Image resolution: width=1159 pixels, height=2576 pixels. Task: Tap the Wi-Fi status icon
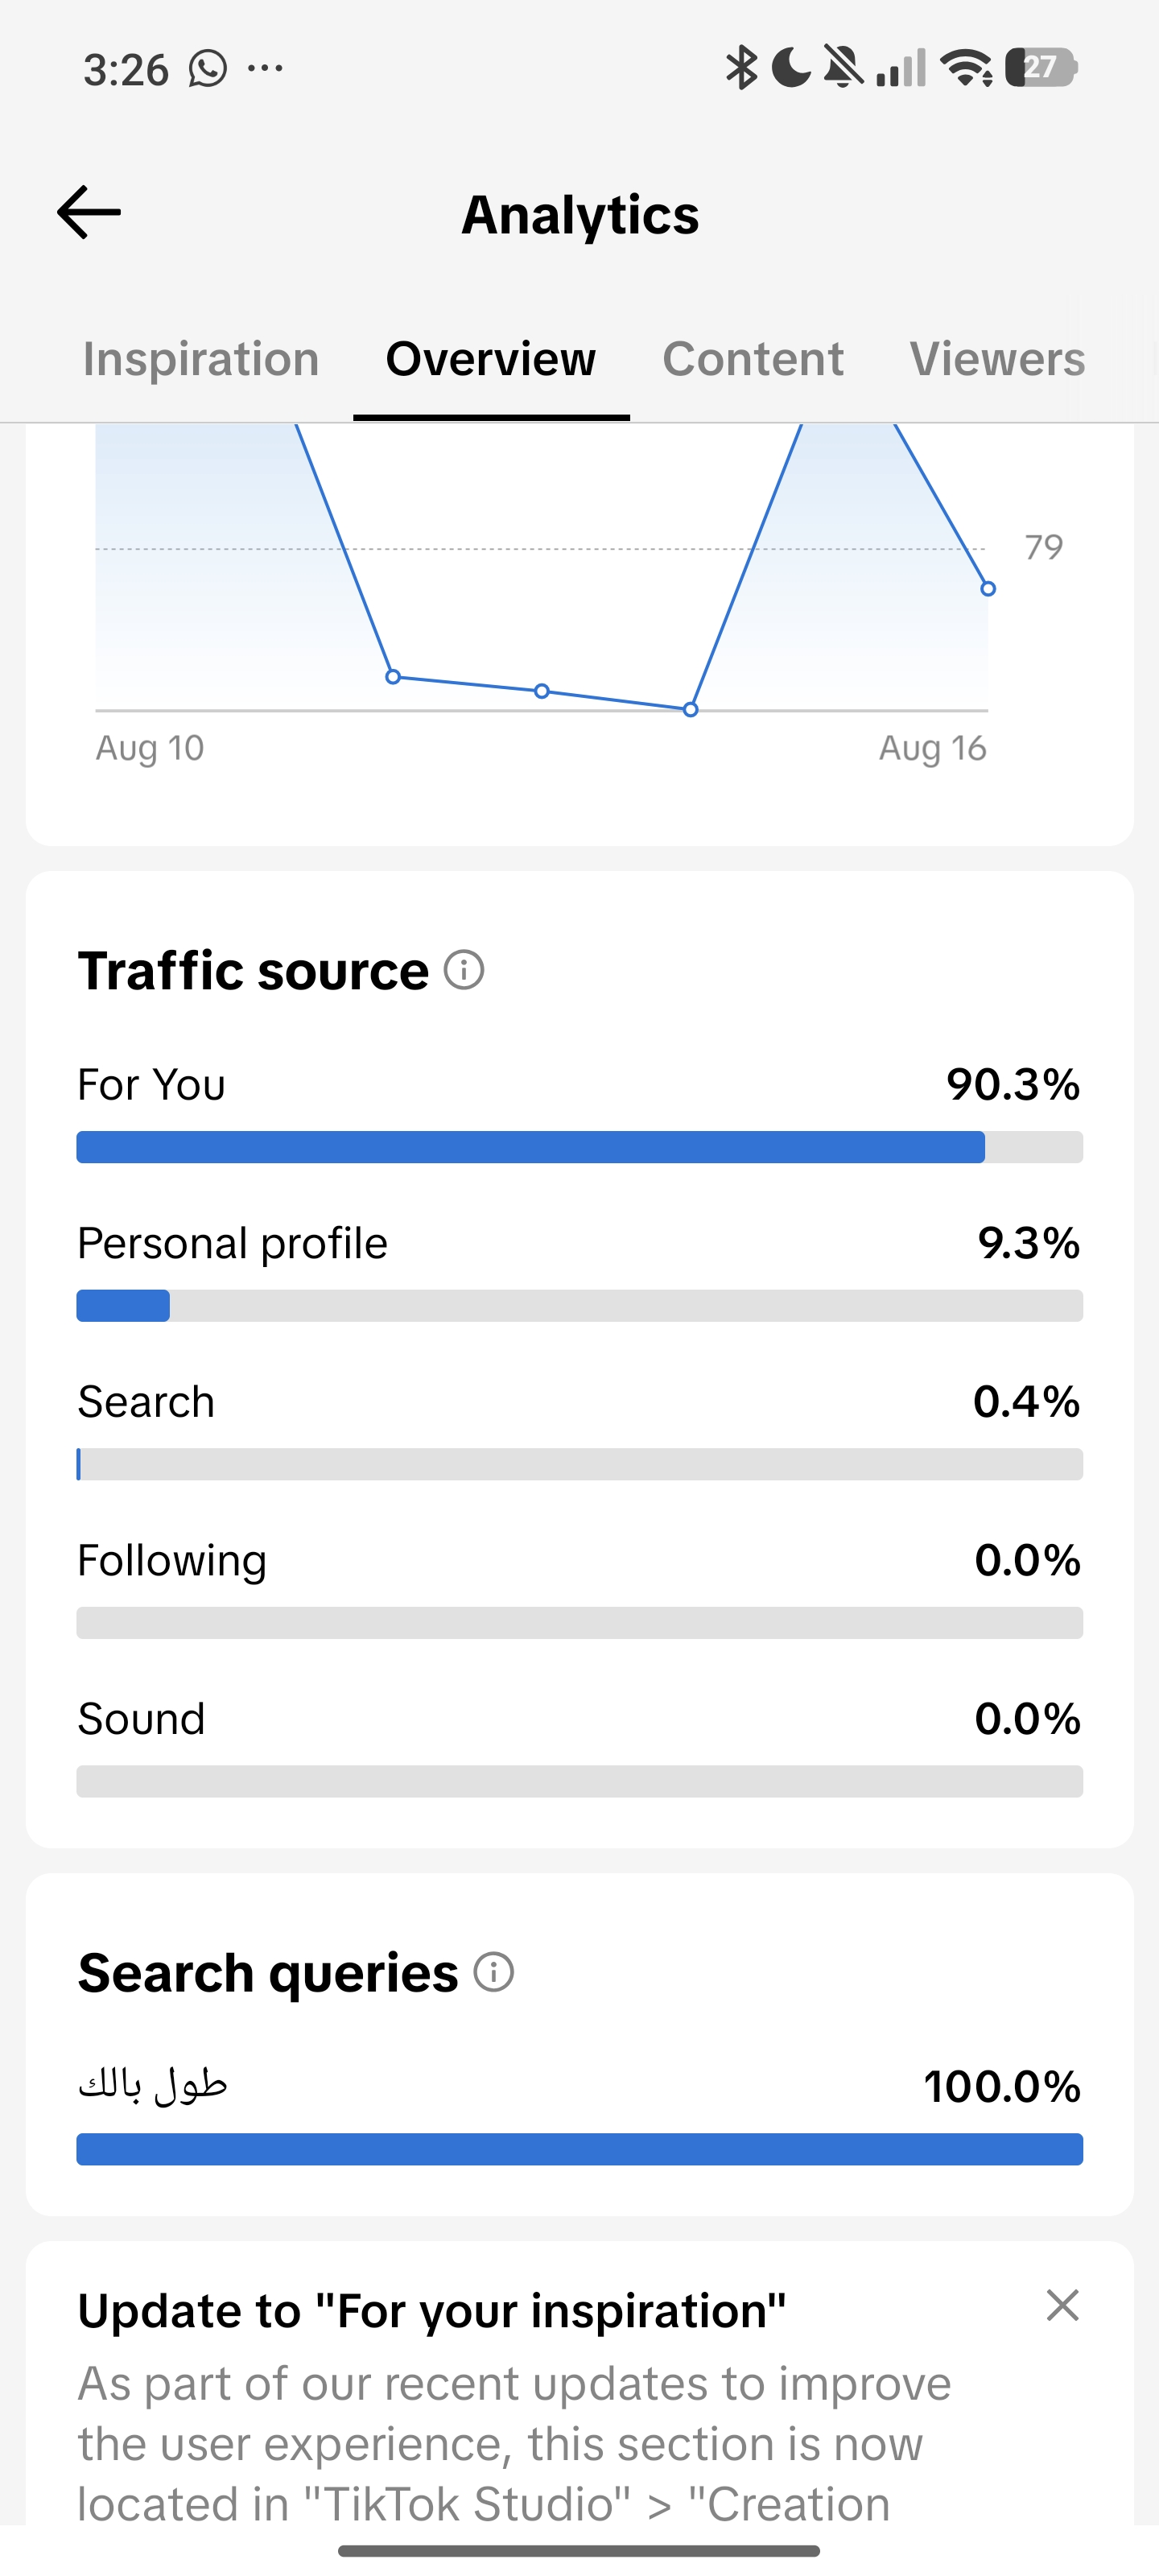966,68
